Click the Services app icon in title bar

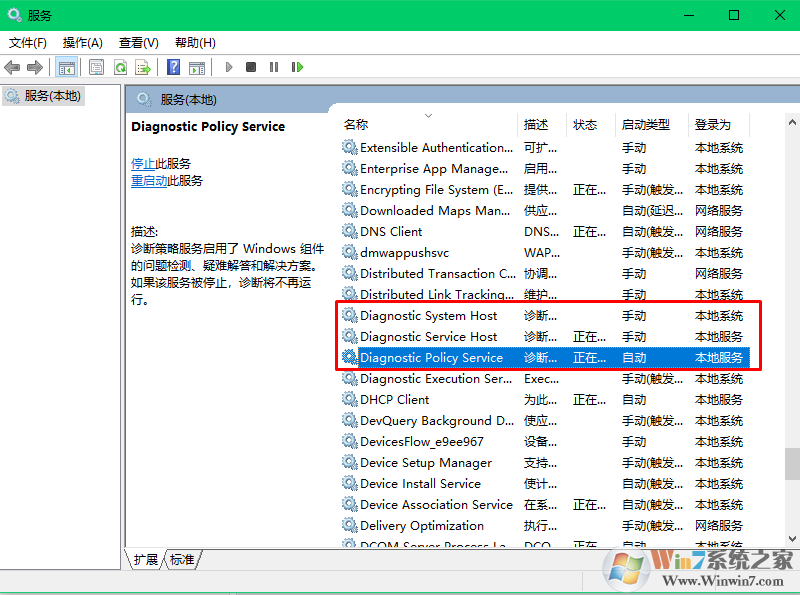[14, 15]
